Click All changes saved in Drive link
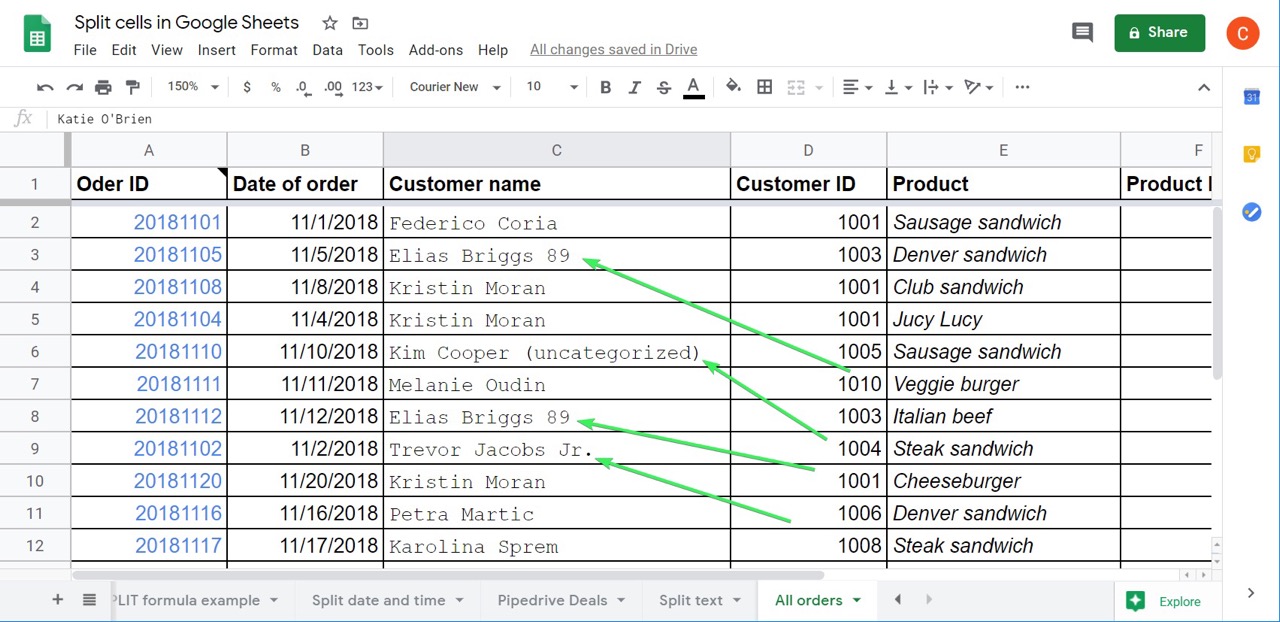The width and height of the screenshot is (1280, 622). pos(613,50)
